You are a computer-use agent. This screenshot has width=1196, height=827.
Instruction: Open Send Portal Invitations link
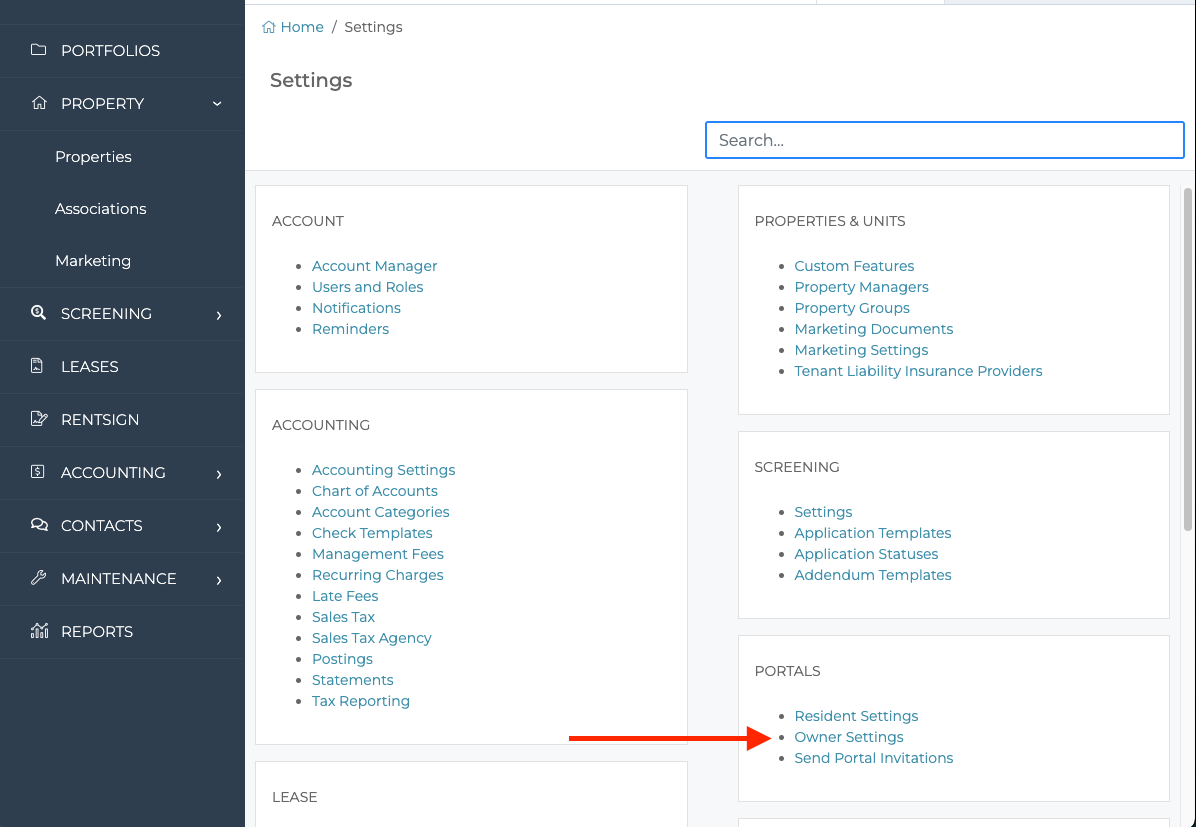[x=873, y=758]
